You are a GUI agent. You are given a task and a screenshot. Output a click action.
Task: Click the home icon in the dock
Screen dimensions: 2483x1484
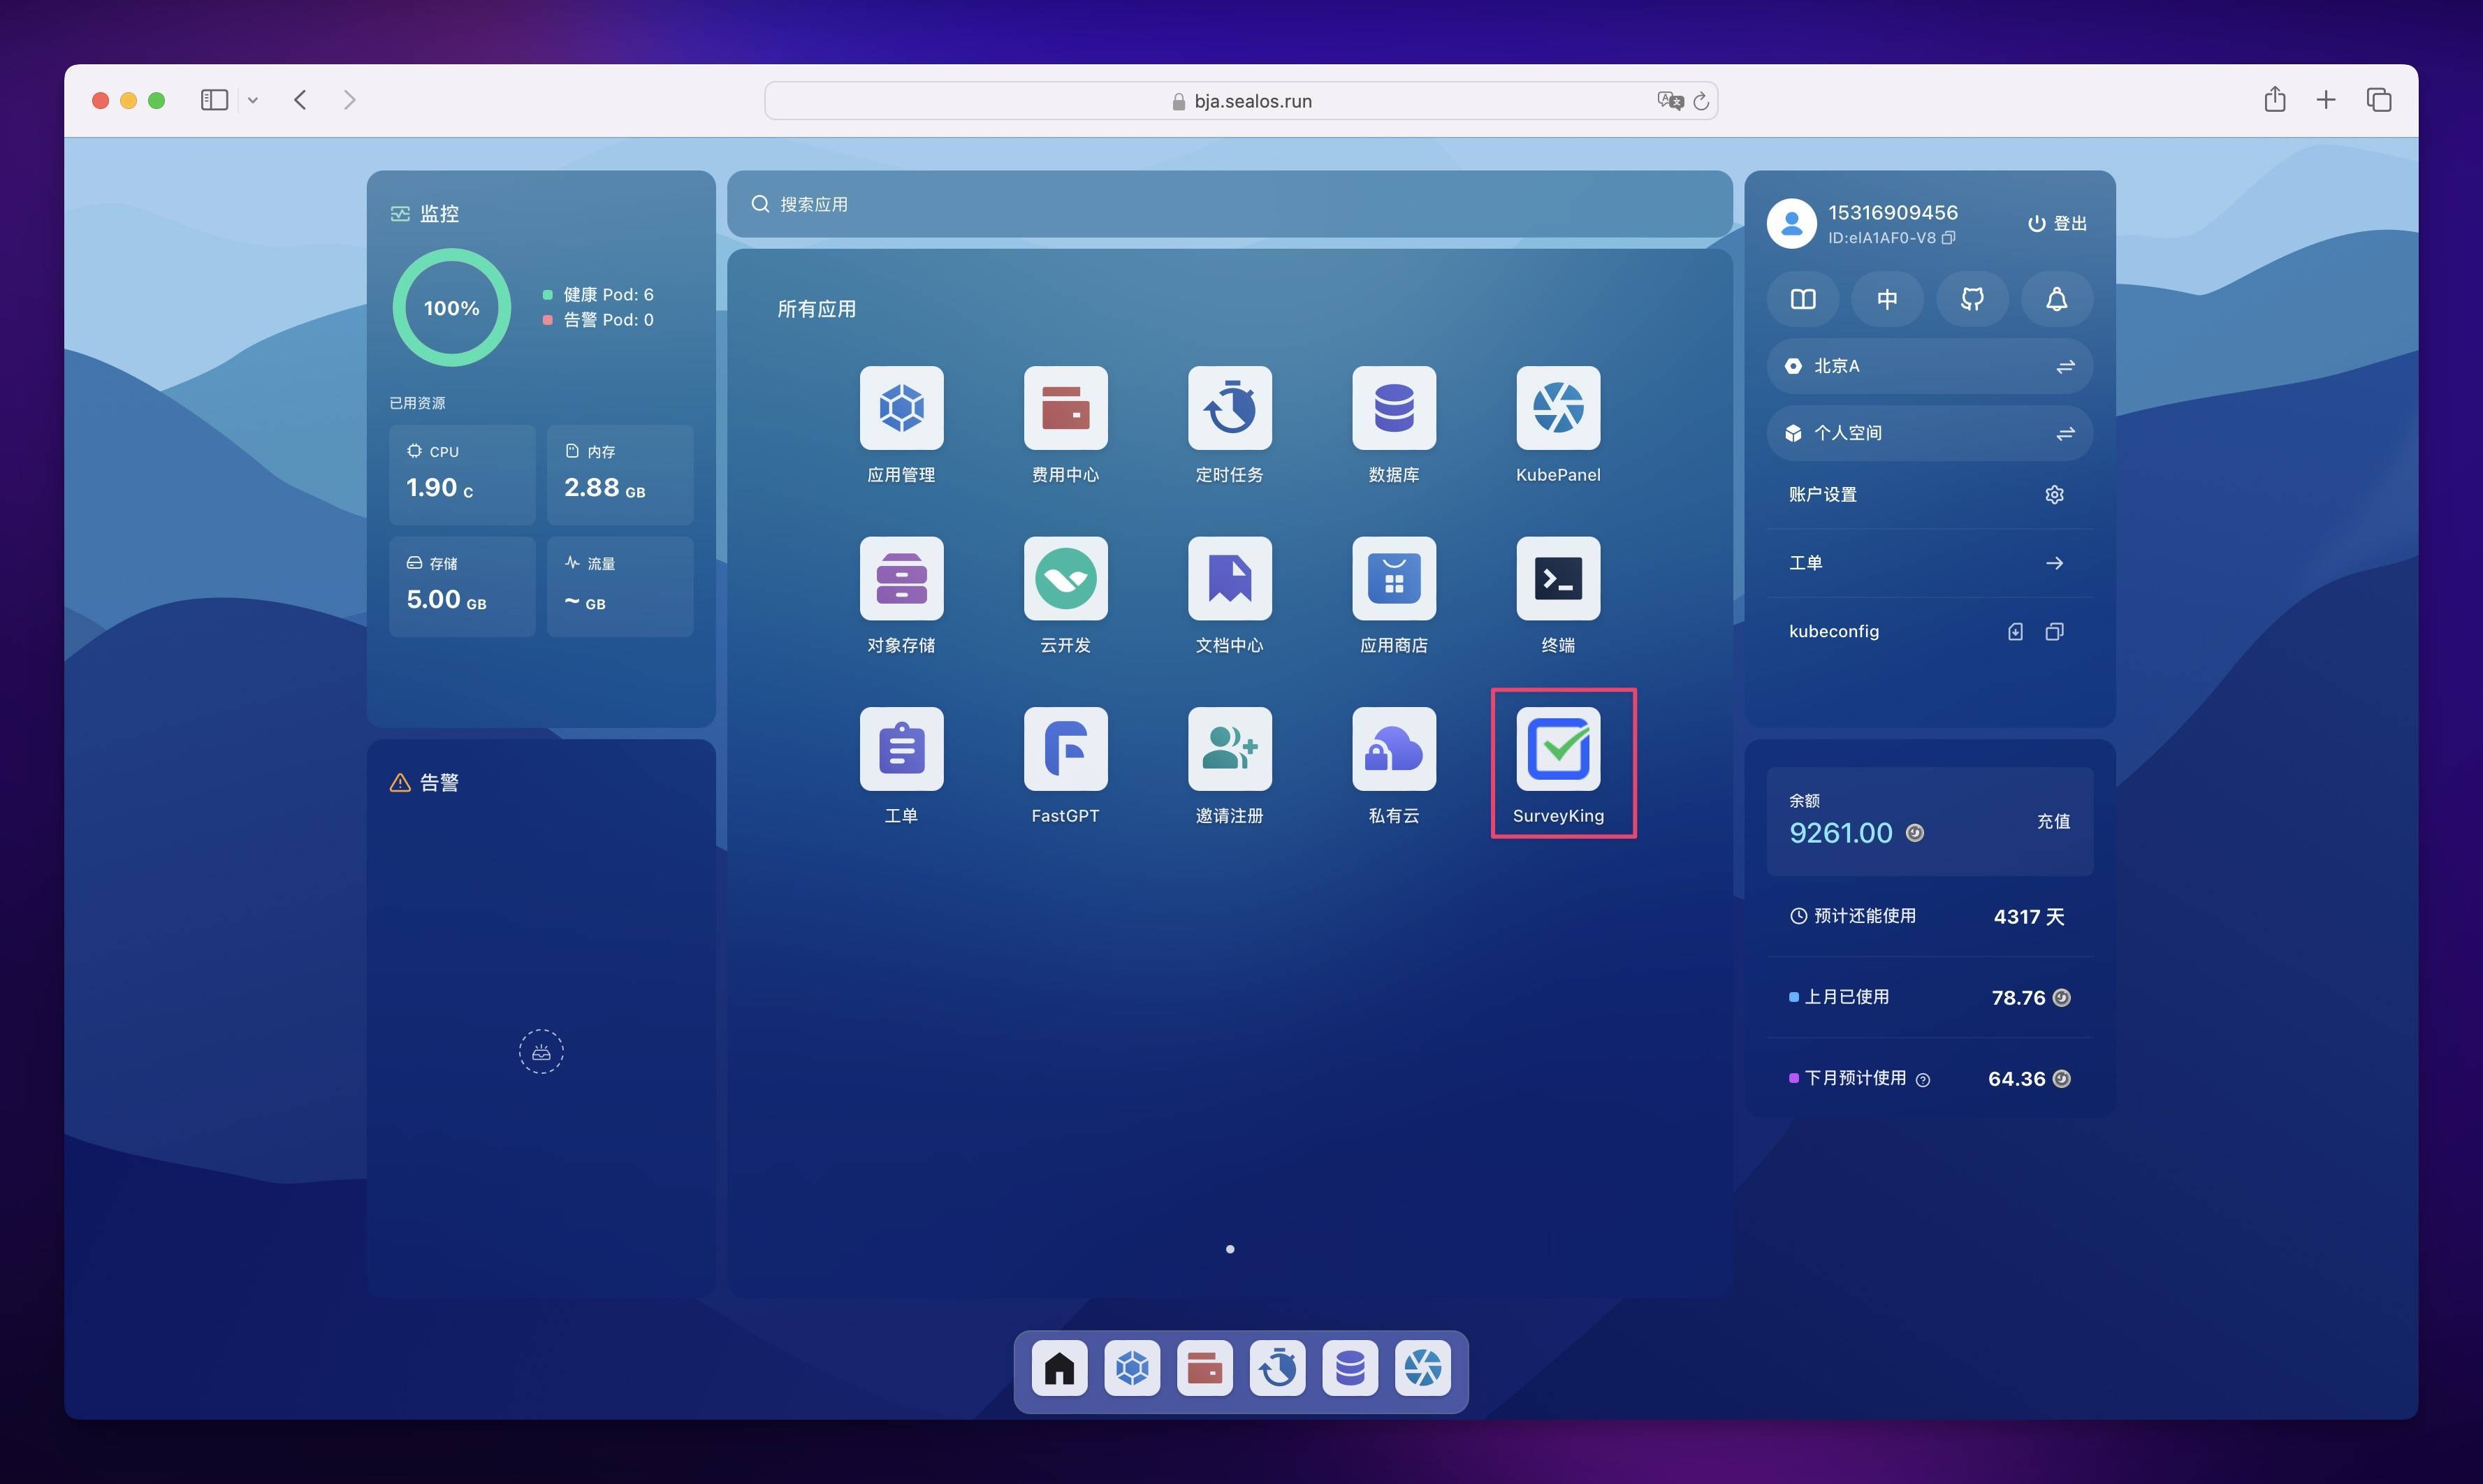1059,1368
